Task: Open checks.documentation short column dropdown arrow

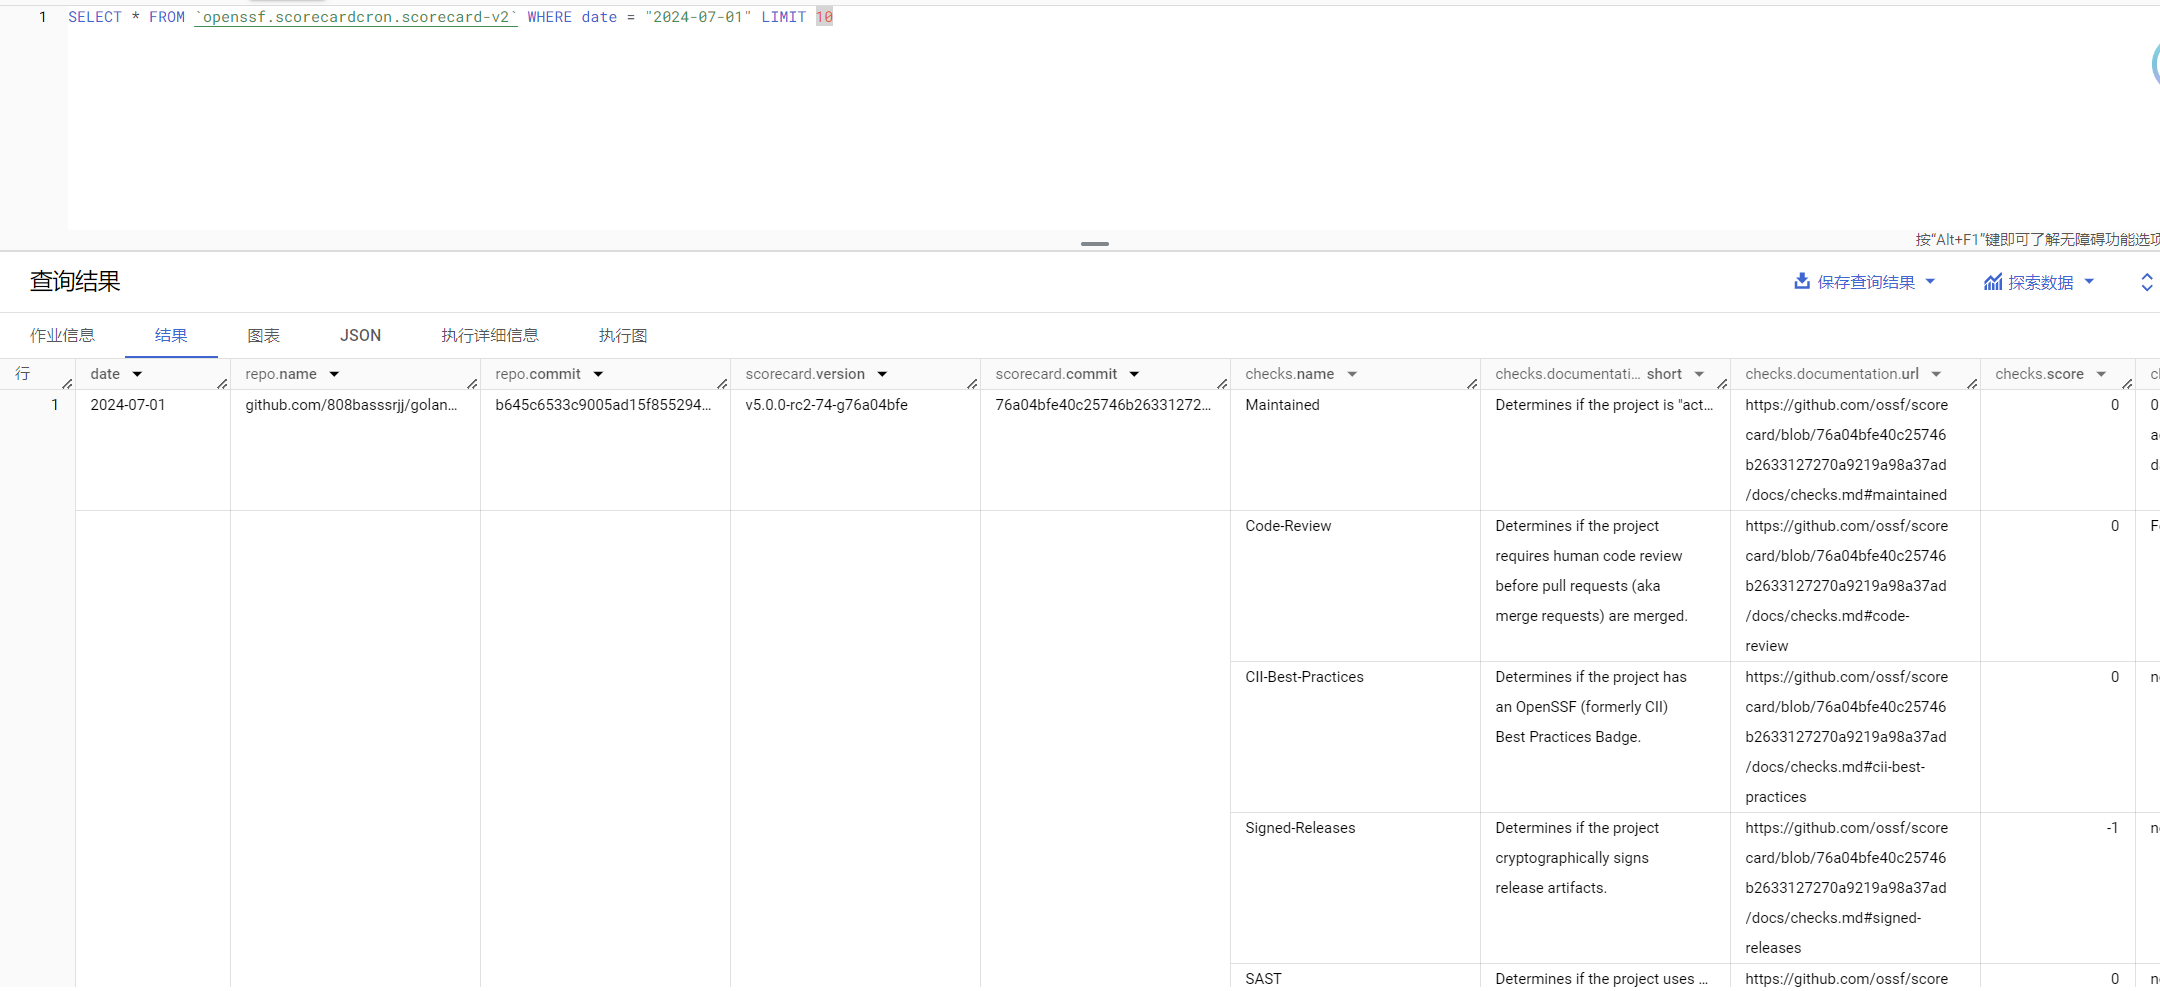Action: coord(1699,374)
